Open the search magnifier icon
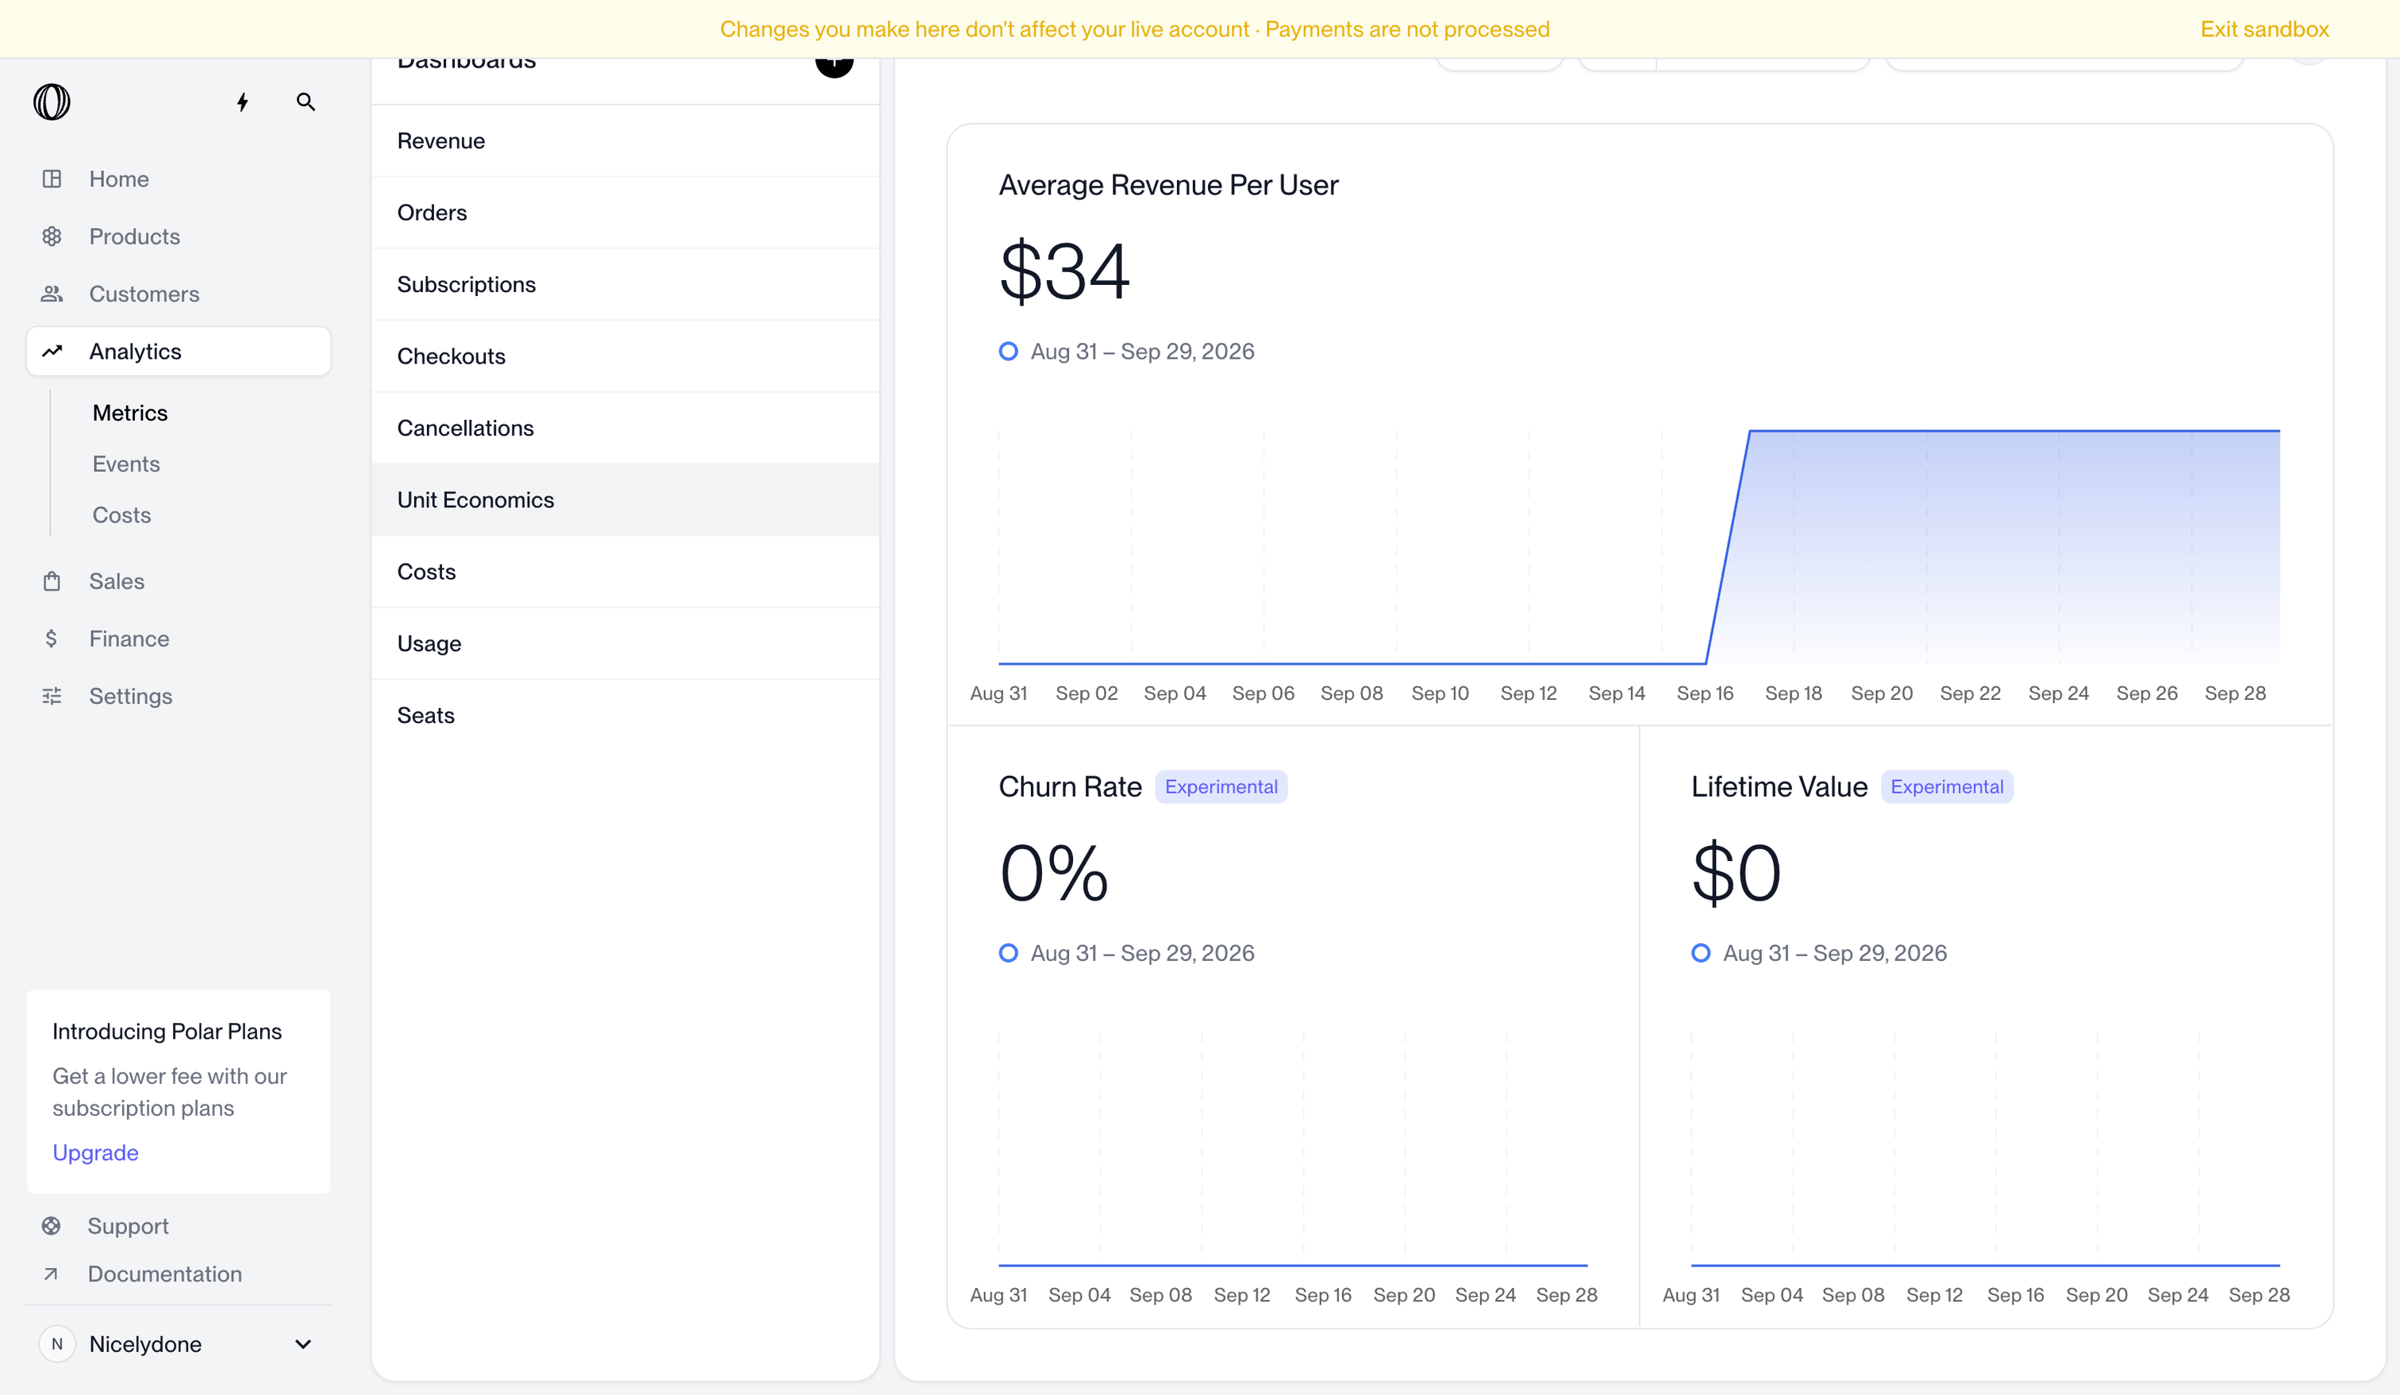The width and height of the screenshot is (2400, 1395). pyautogui.click(x=306, y=102)
